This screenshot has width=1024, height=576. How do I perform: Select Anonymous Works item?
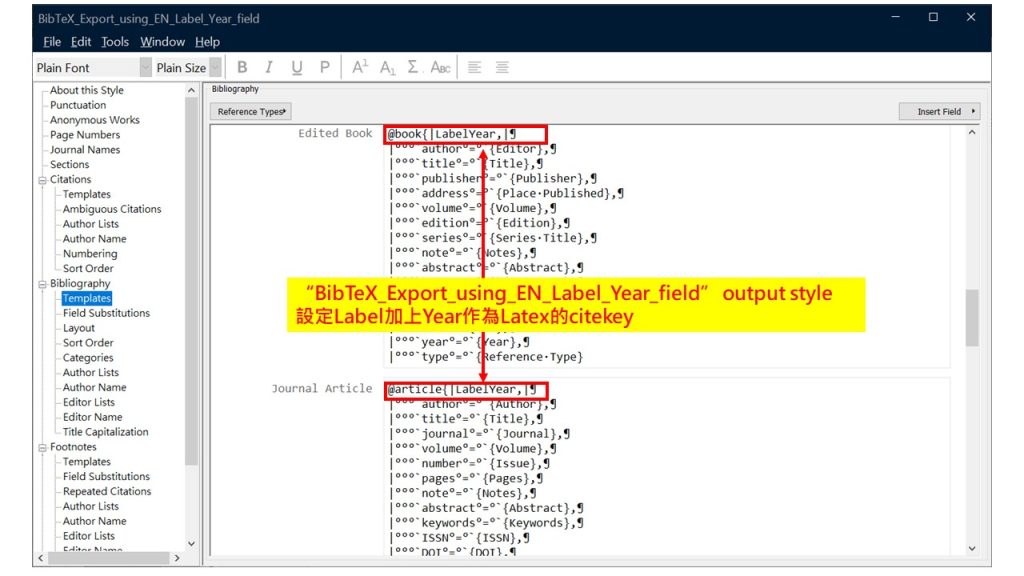[95, 120]
